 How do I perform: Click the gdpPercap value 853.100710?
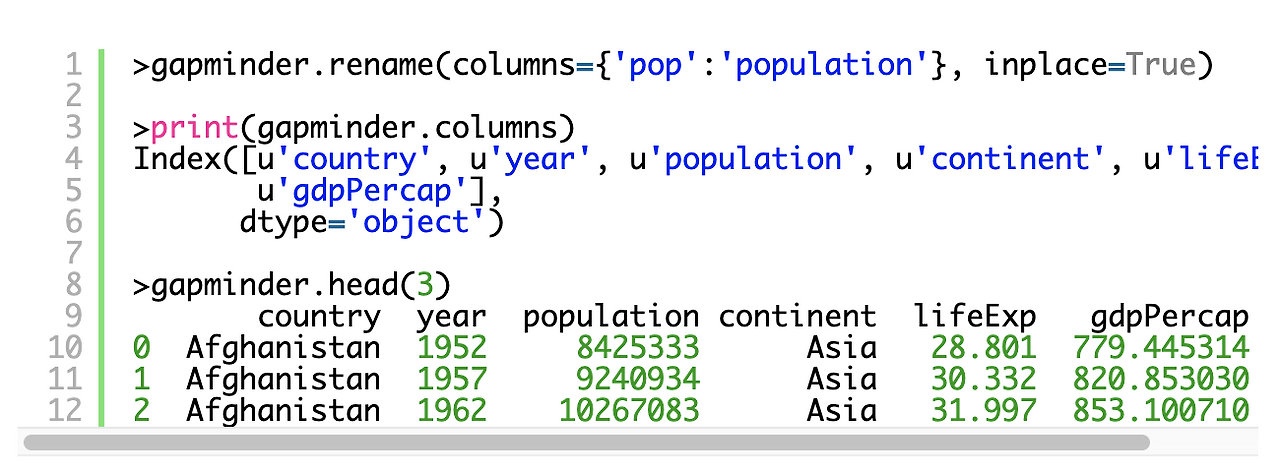coord(1161,410)
